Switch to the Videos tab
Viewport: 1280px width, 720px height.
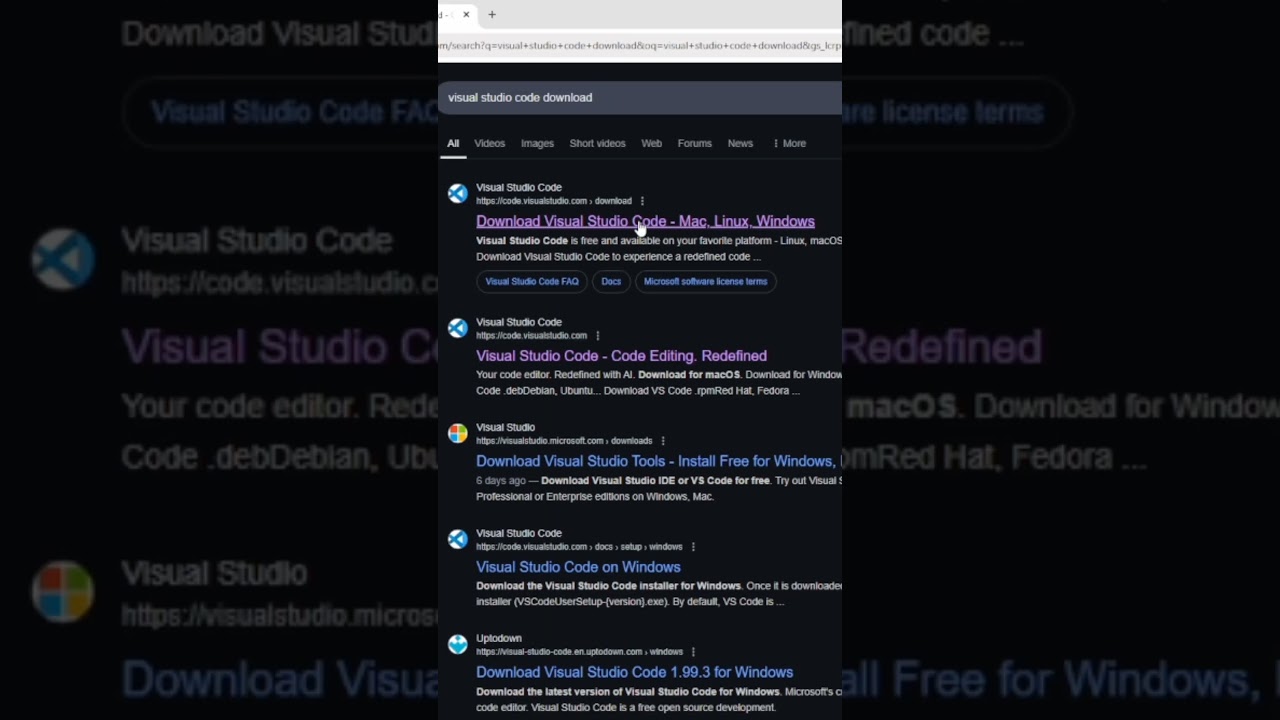489,143
